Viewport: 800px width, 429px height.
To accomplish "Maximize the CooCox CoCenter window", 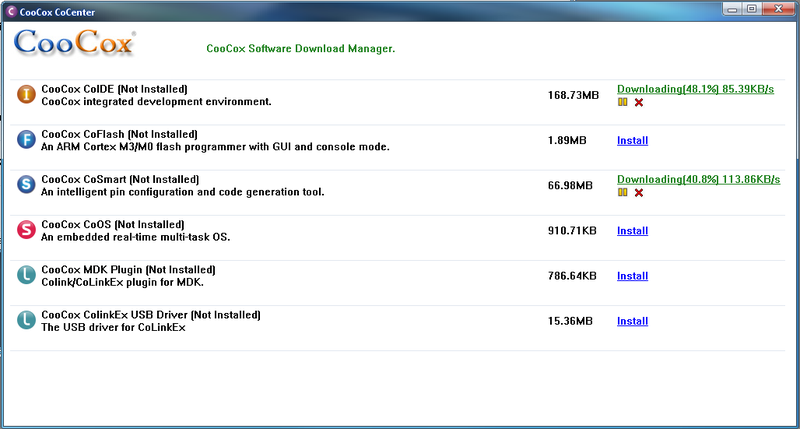I will [752, 9].
